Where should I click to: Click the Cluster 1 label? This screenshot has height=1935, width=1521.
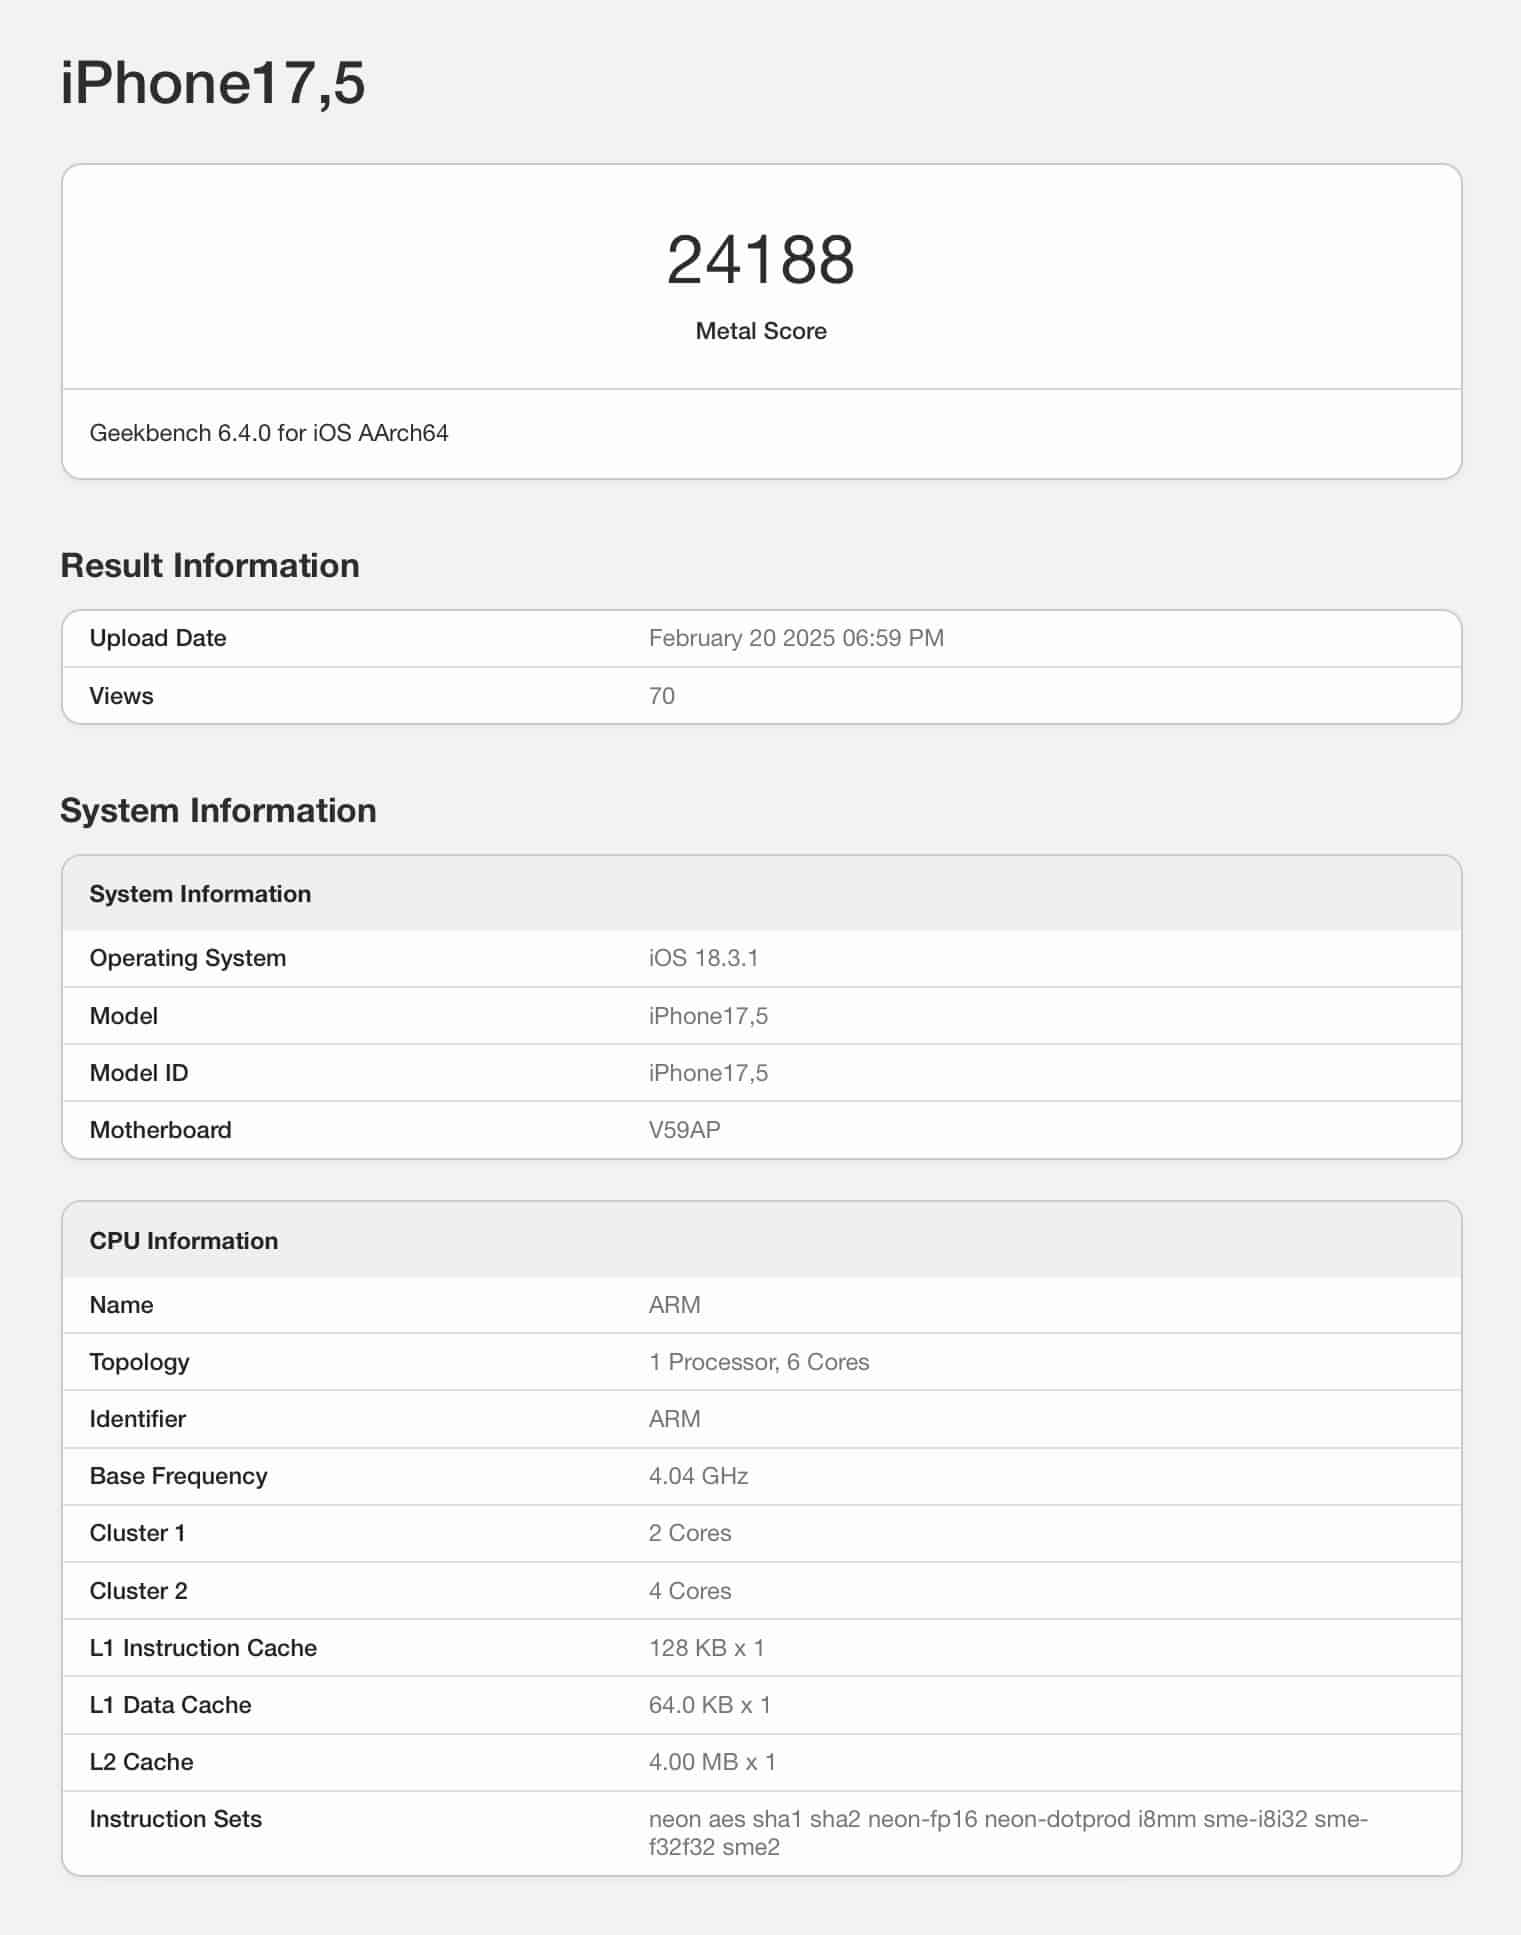137,1533
